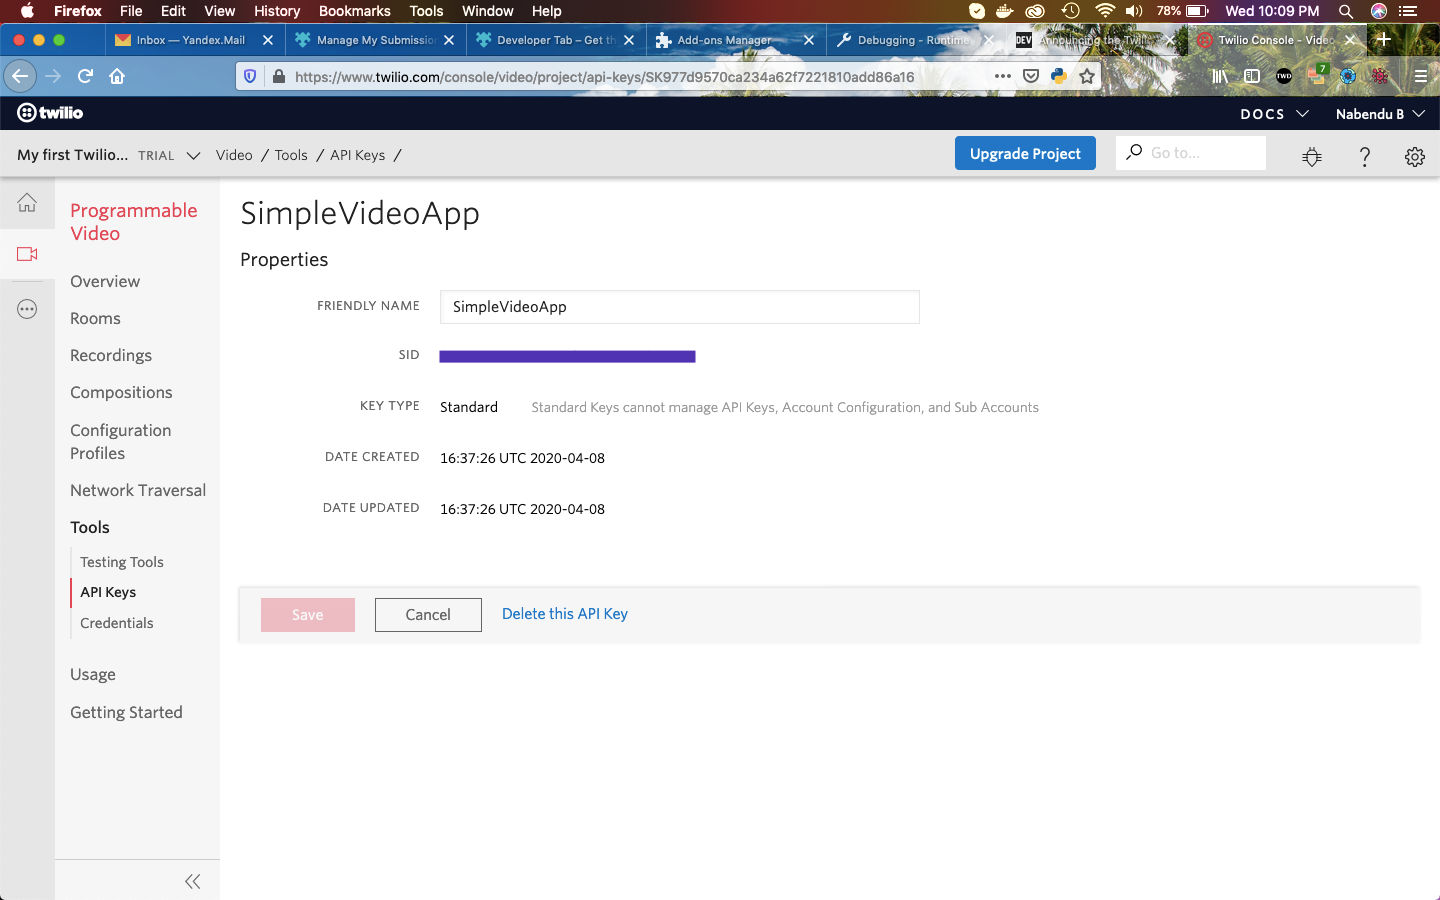Open a new browser tab with plus
1440x900 pixels.
coord(1384,39)
